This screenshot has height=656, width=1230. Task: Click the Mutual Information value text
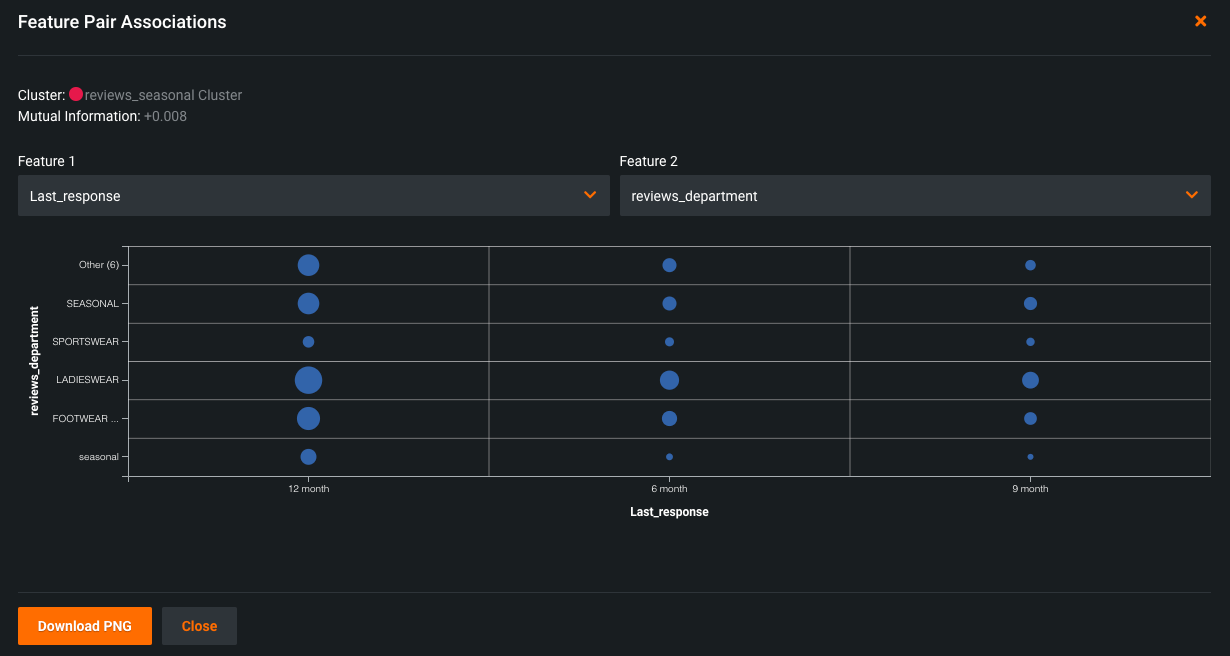pyautogui.click(x=165, y=116)
